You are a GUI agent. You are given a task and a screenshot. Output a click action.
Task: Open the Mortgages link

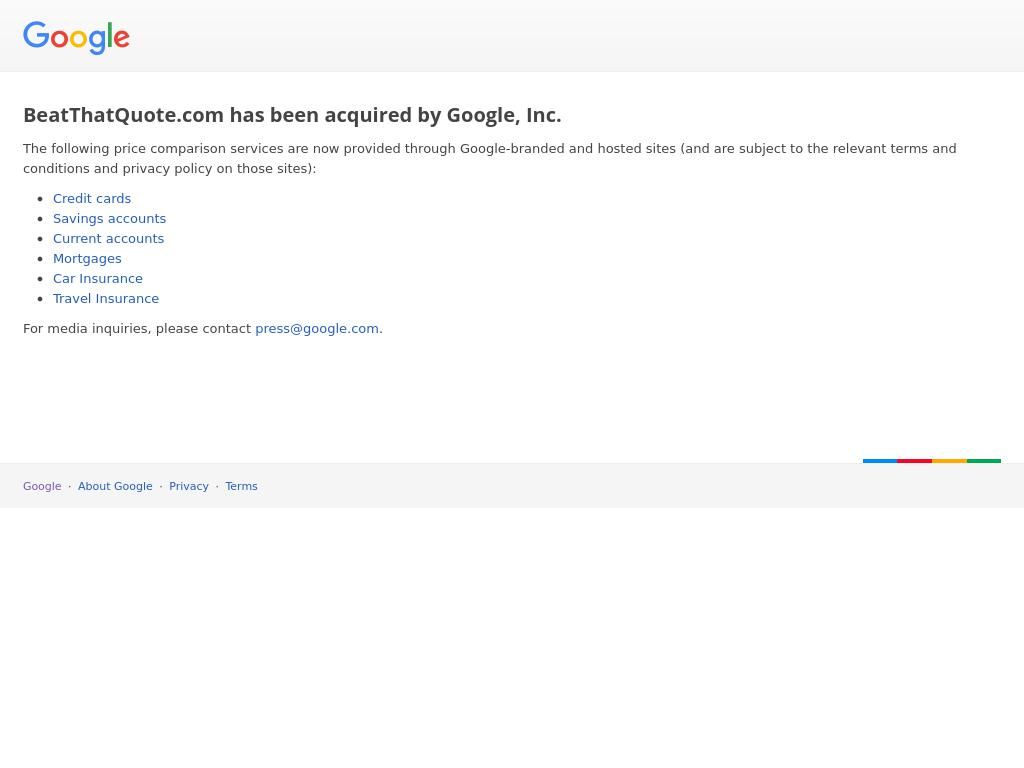pos(88,259)
